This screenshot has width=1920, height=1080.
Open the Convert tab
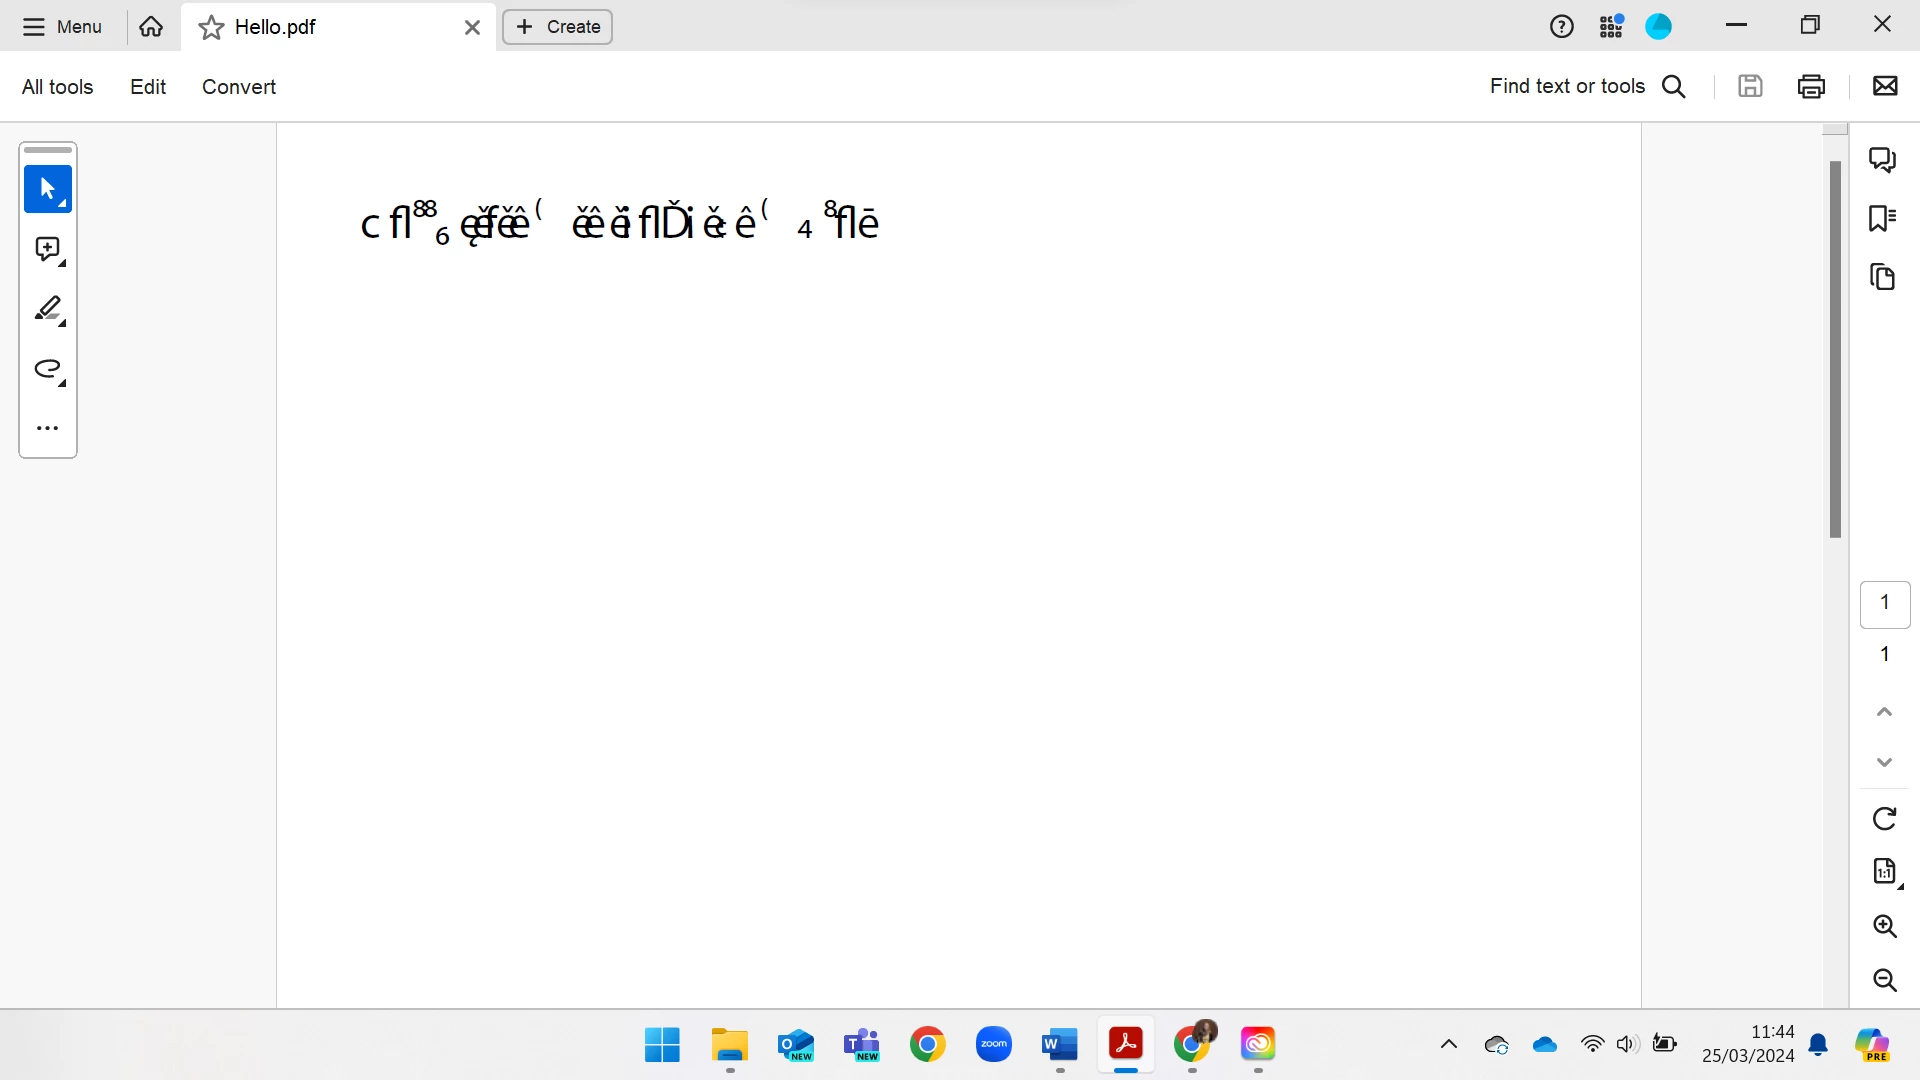tap(238, 87)
